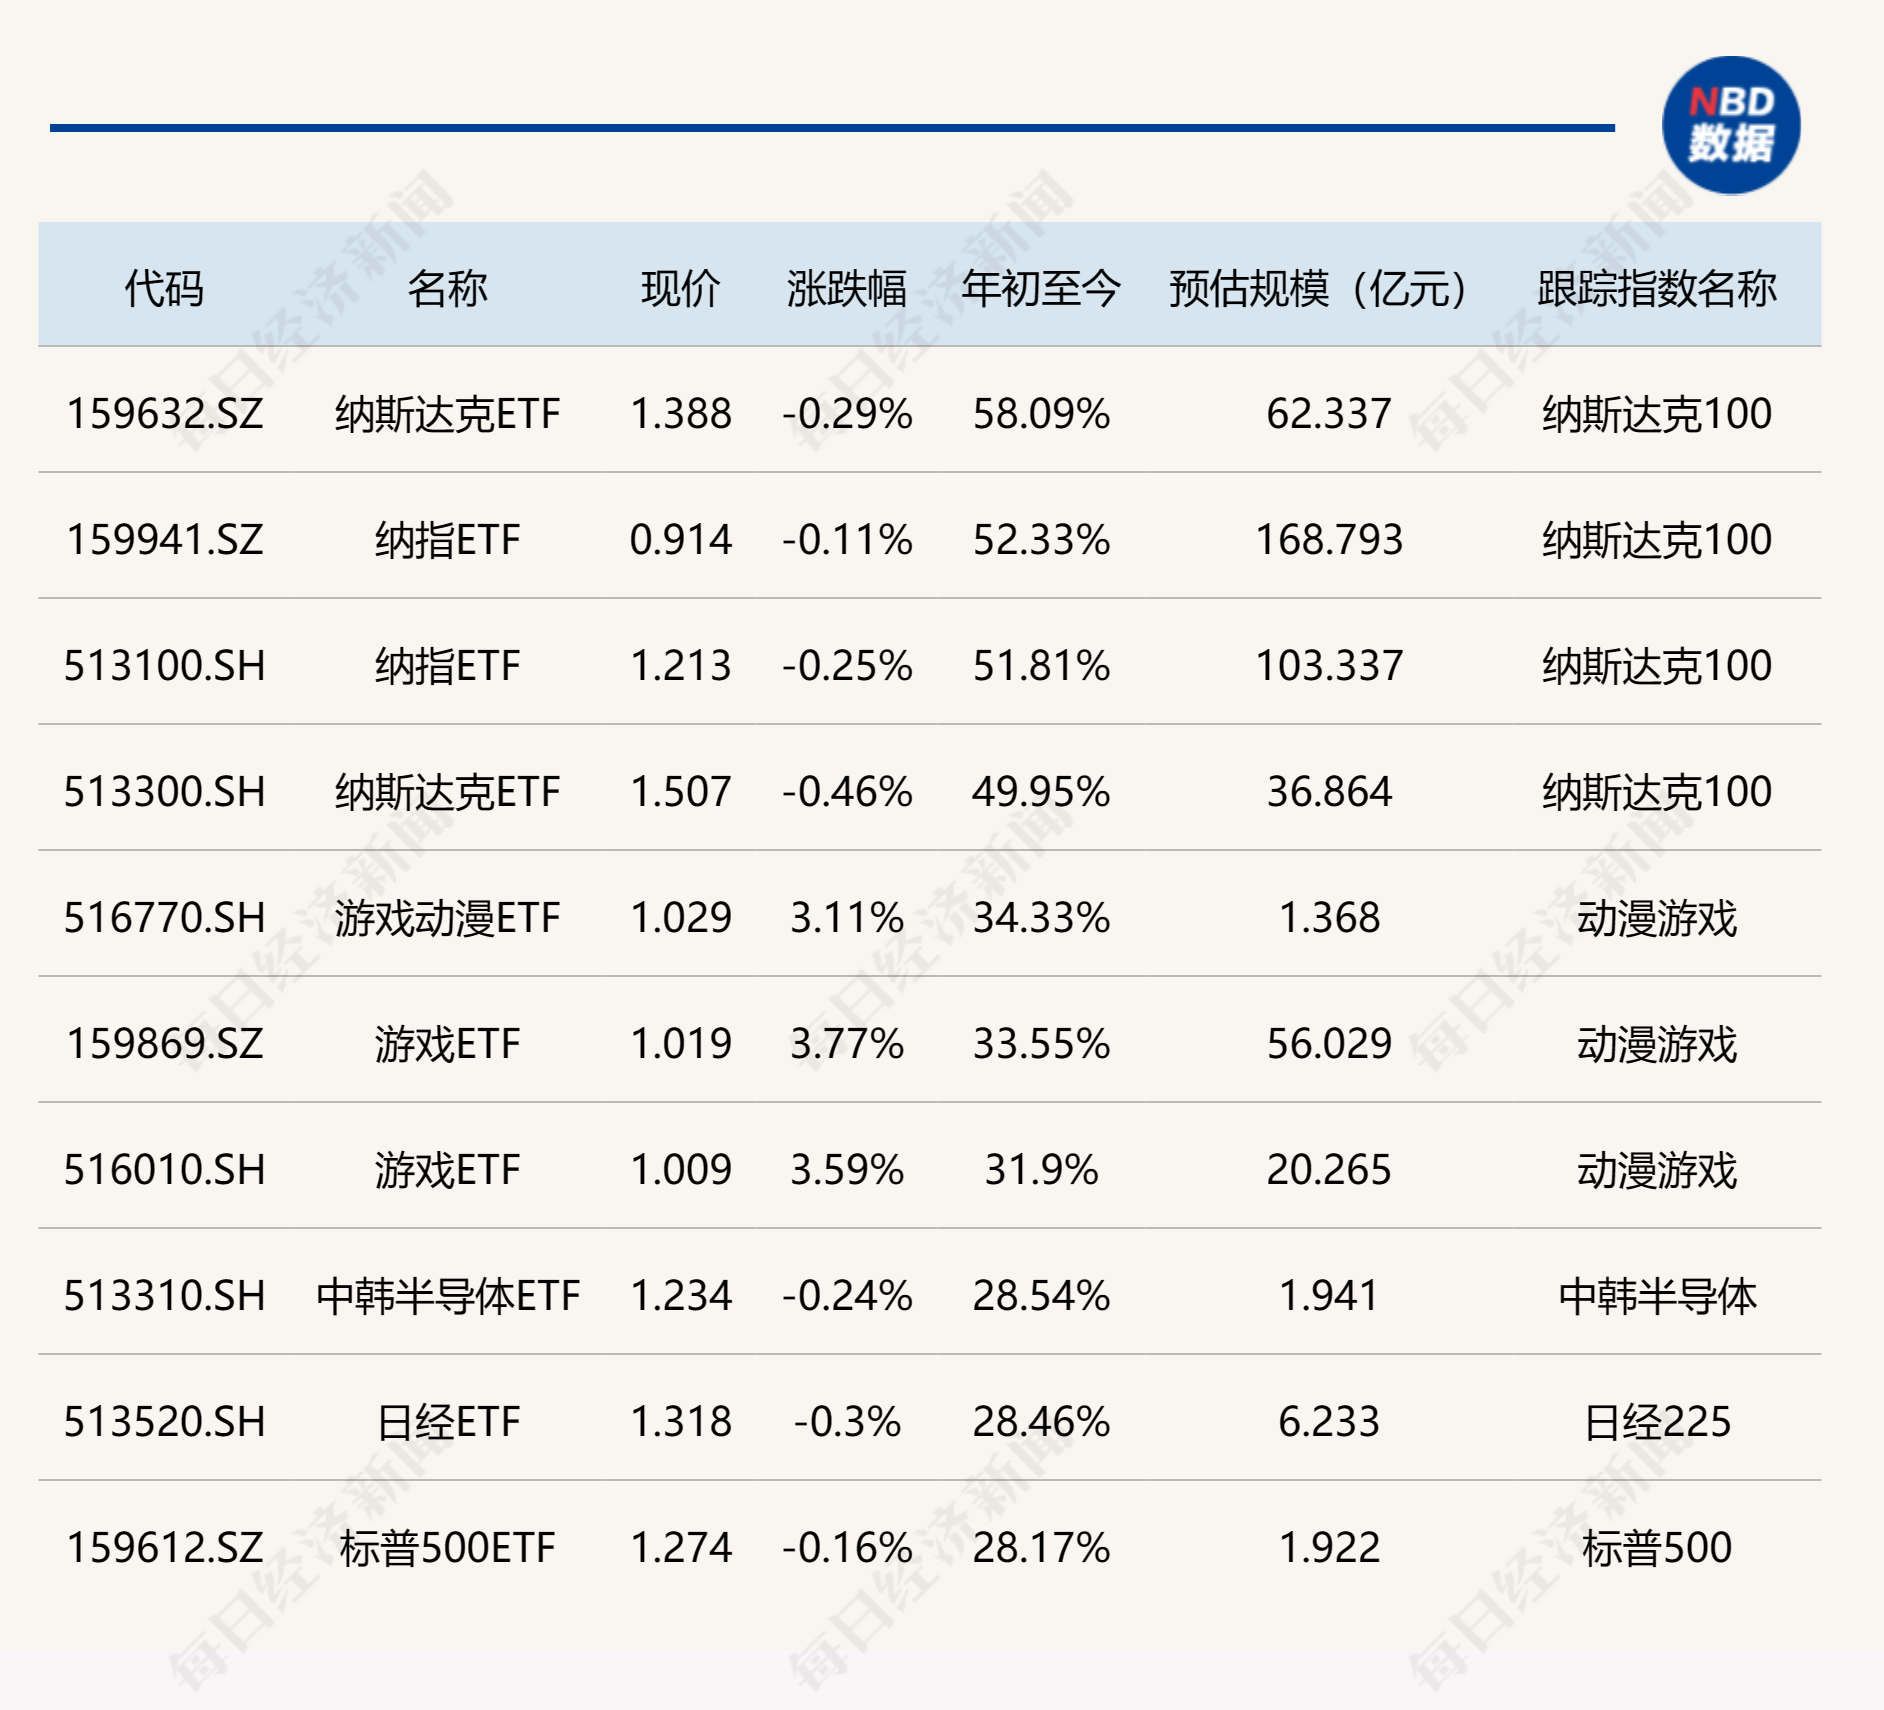
Task: Click index name 日经225
Action: 1657,1422
